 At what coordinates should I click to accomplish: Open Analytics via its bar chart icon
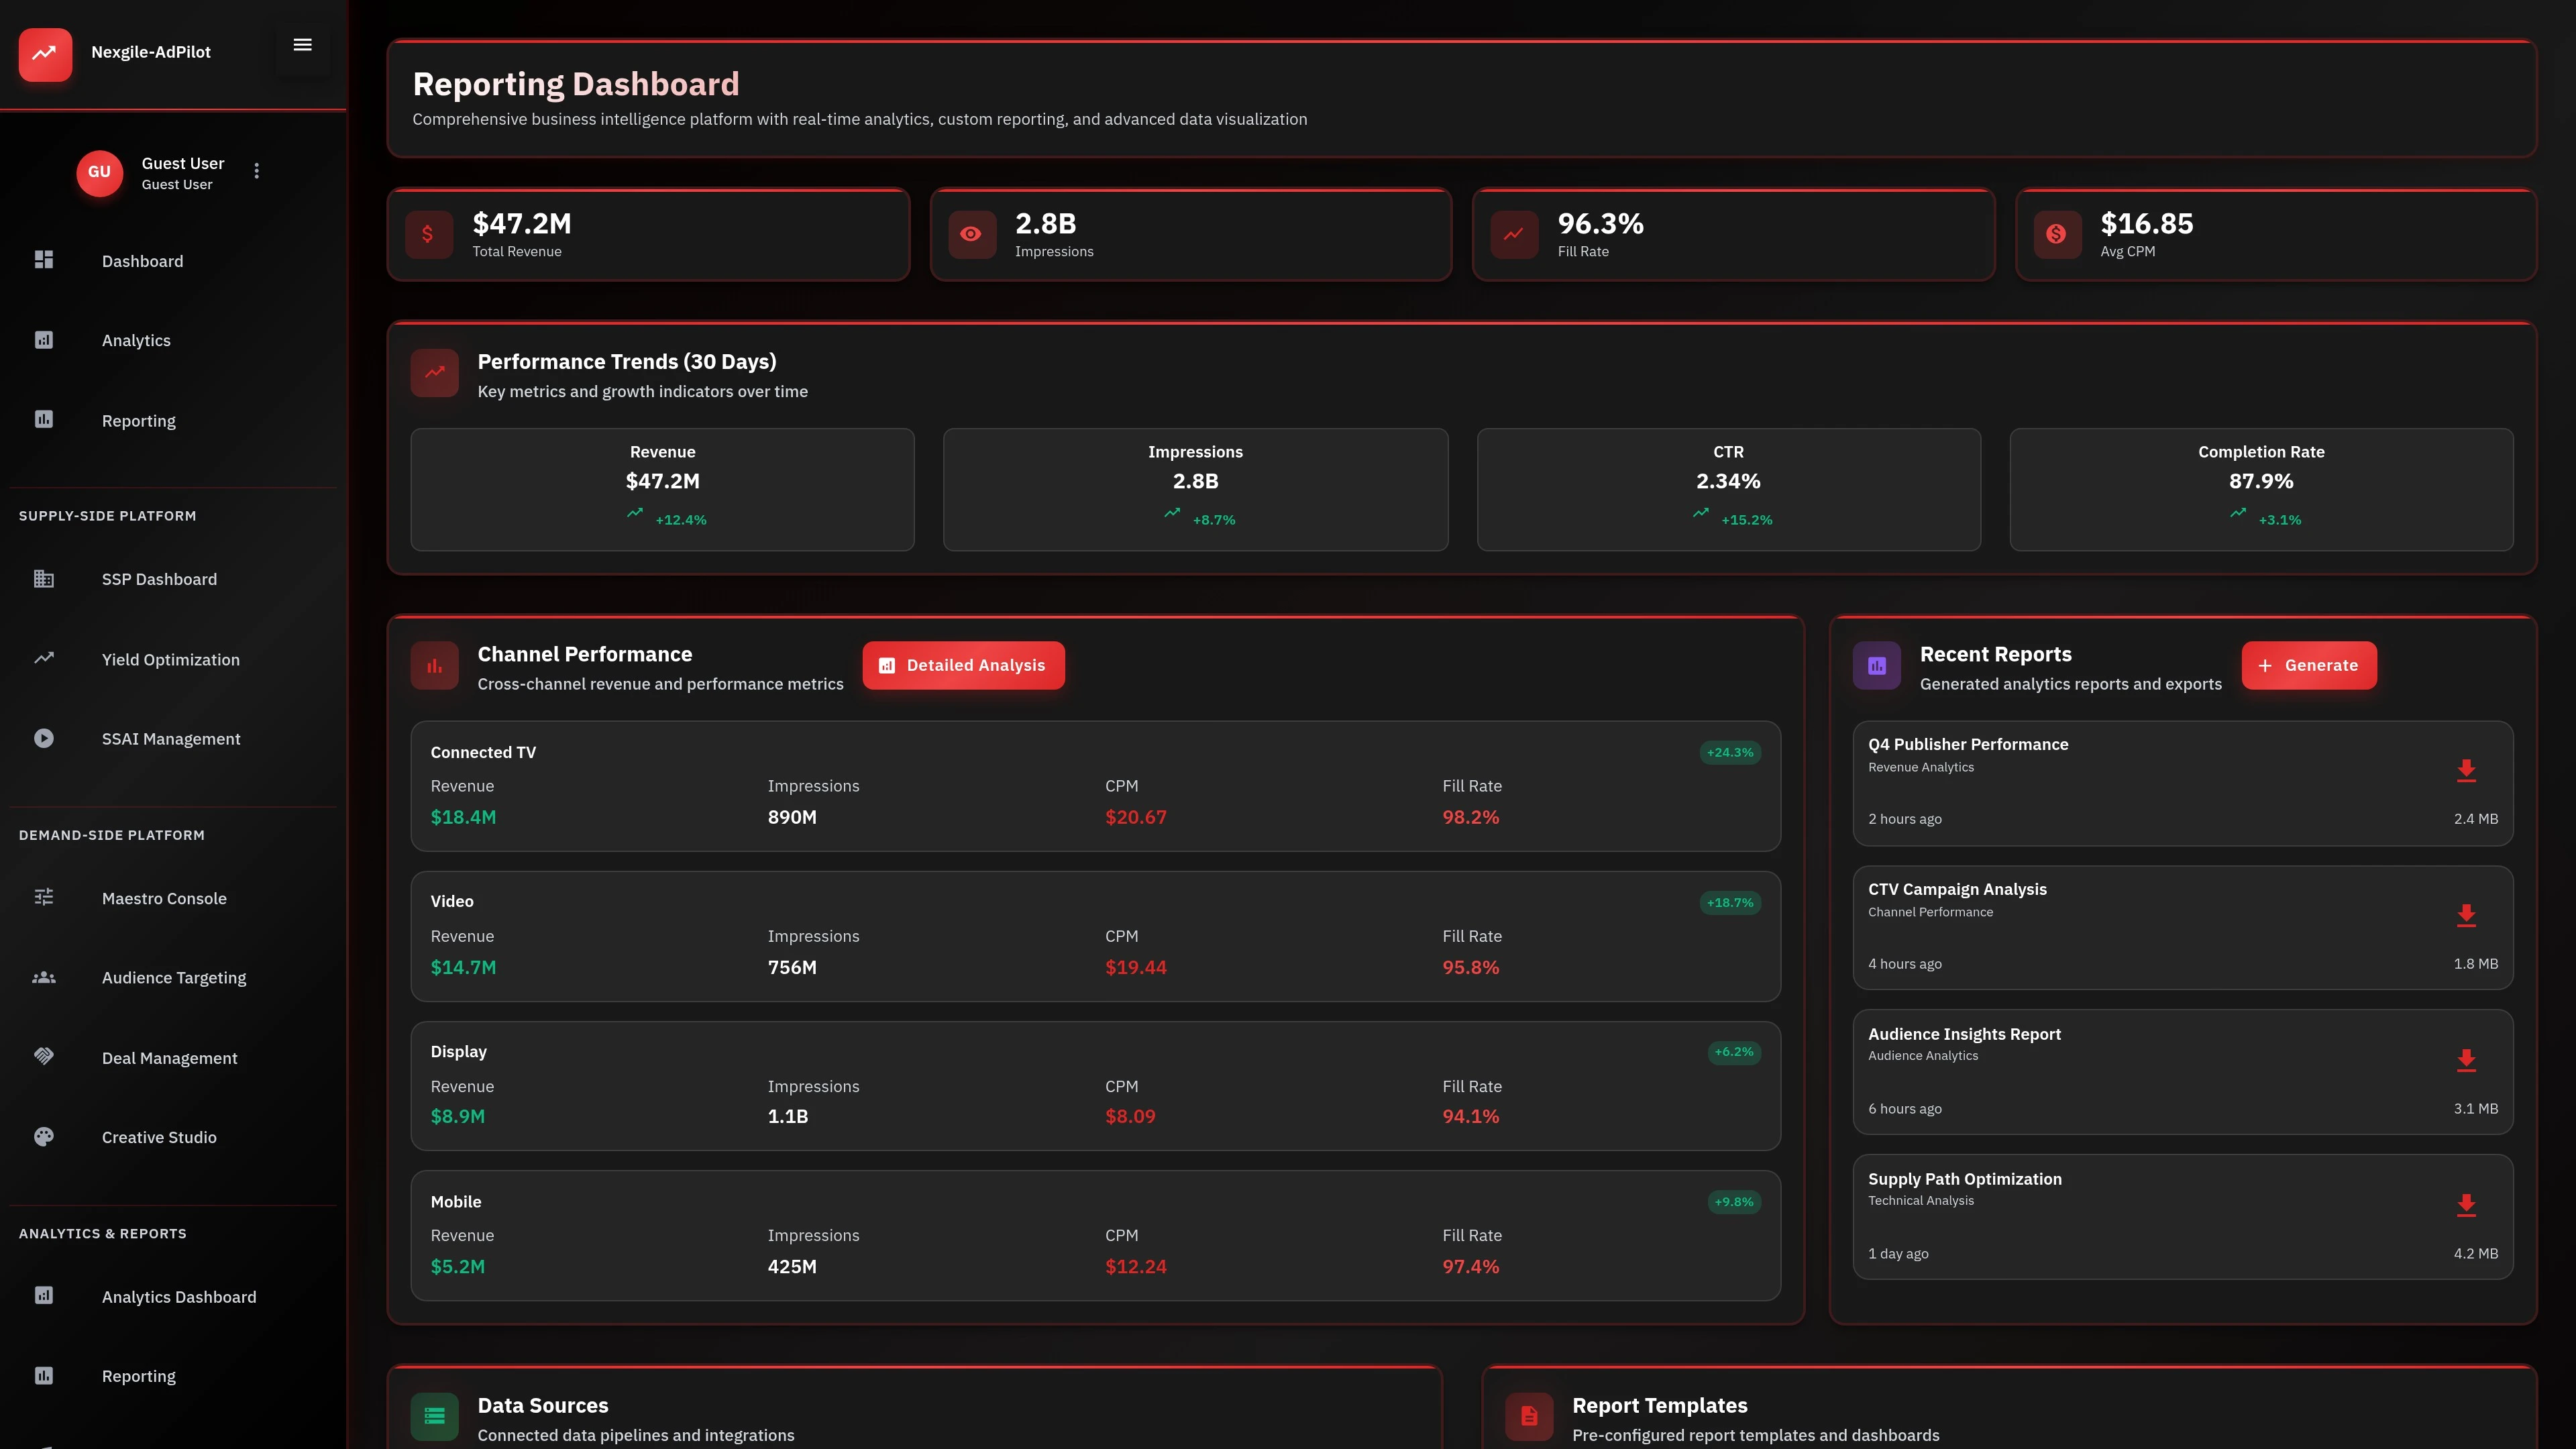click(44, 340)
